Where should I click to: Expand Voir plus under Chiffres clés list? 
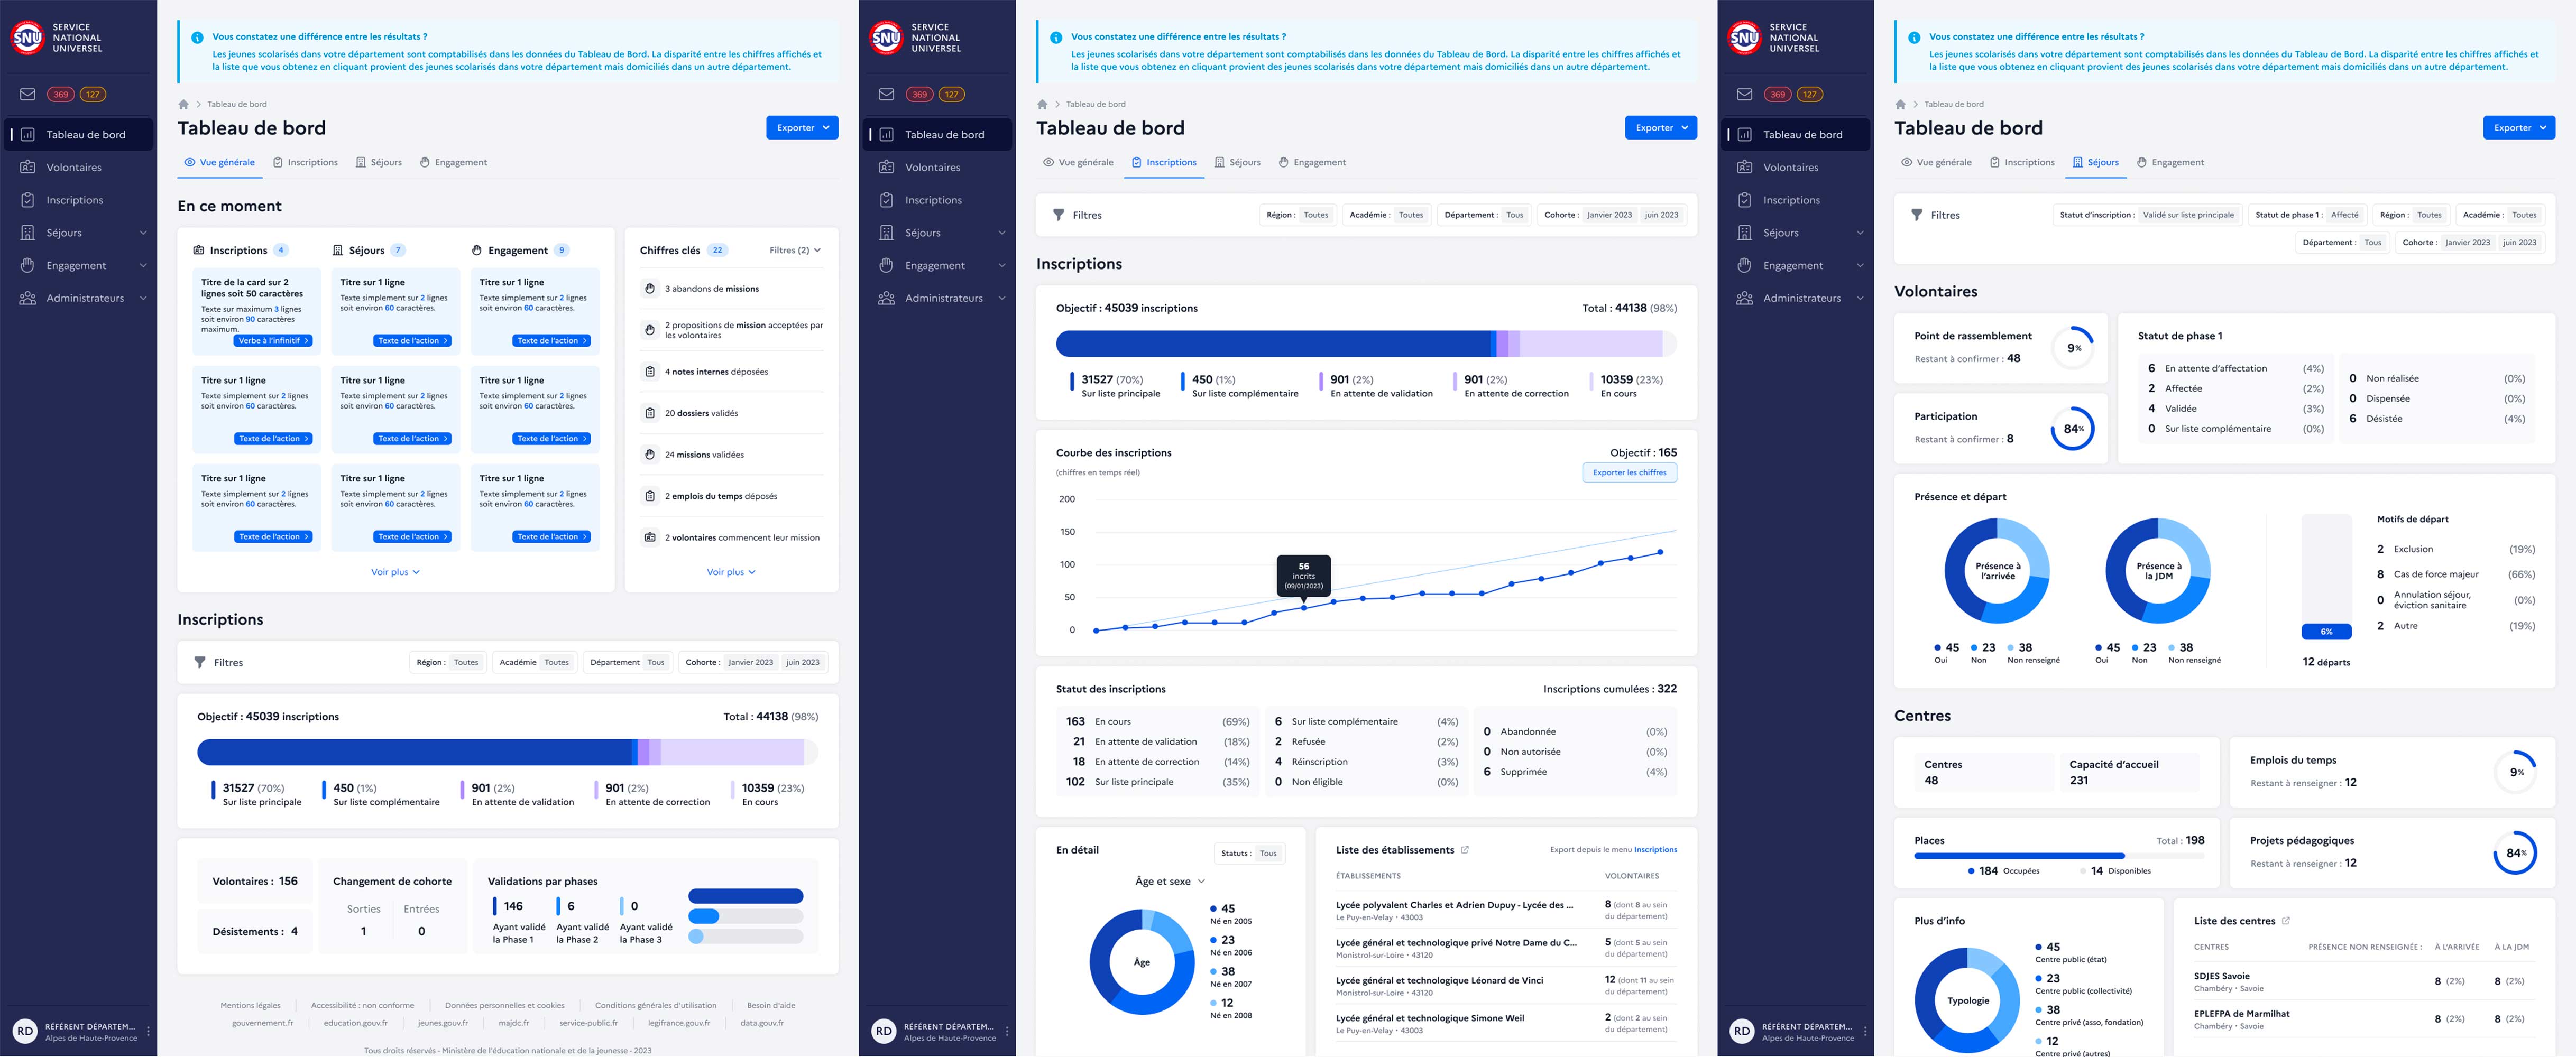[x=731, y=572]
